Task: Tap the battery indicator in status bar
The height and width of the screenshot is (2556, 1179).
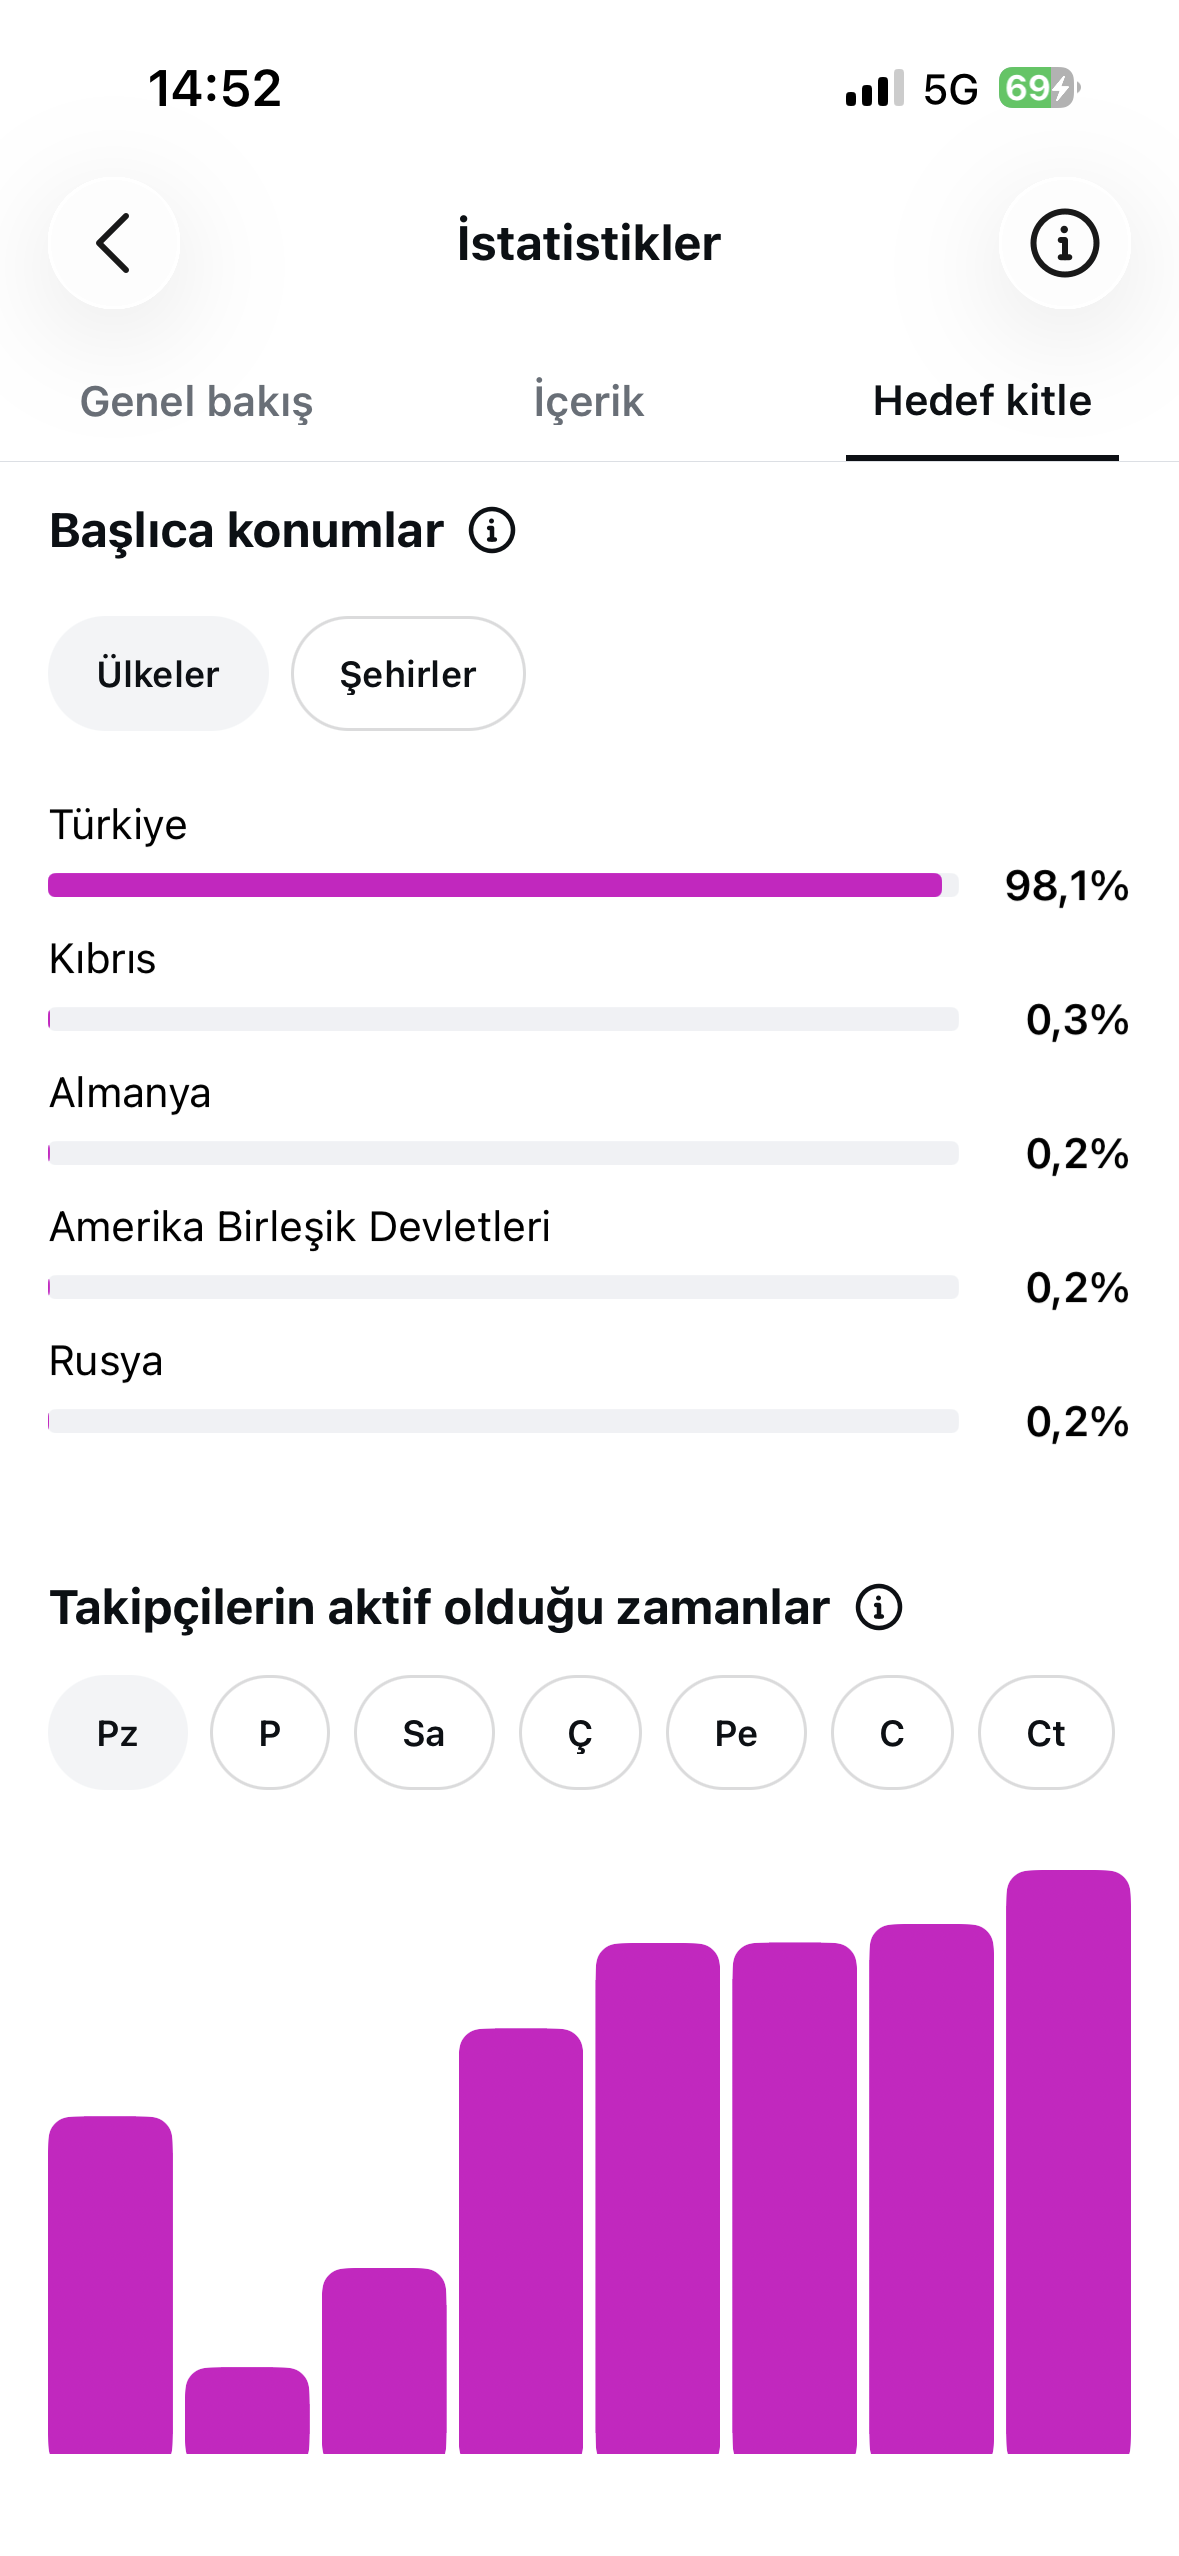Action: tap(1038, 88)
